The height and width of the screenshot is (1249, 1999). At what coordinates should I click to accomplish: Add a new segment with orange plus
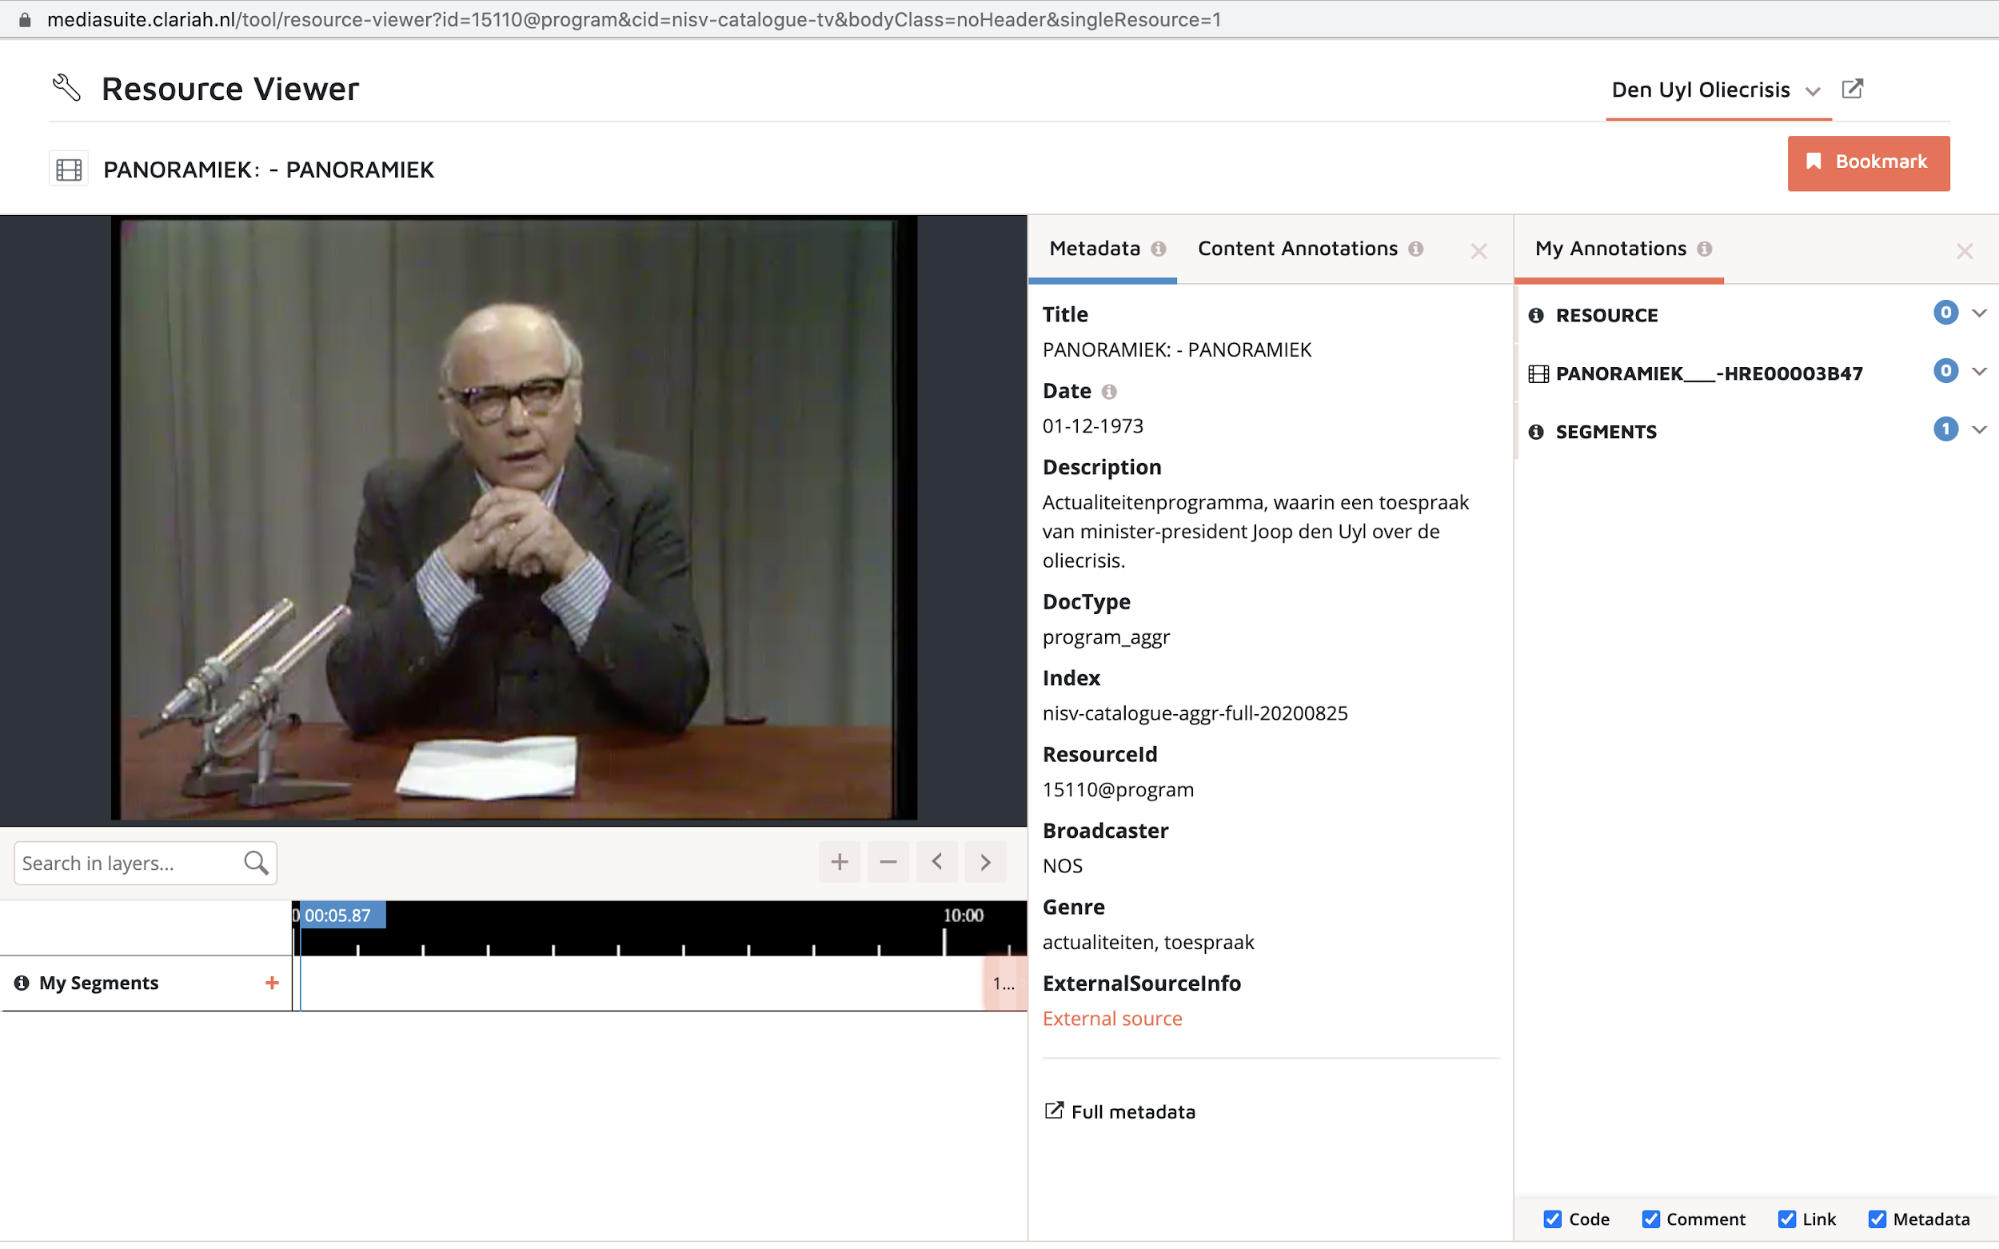[271, 983]
